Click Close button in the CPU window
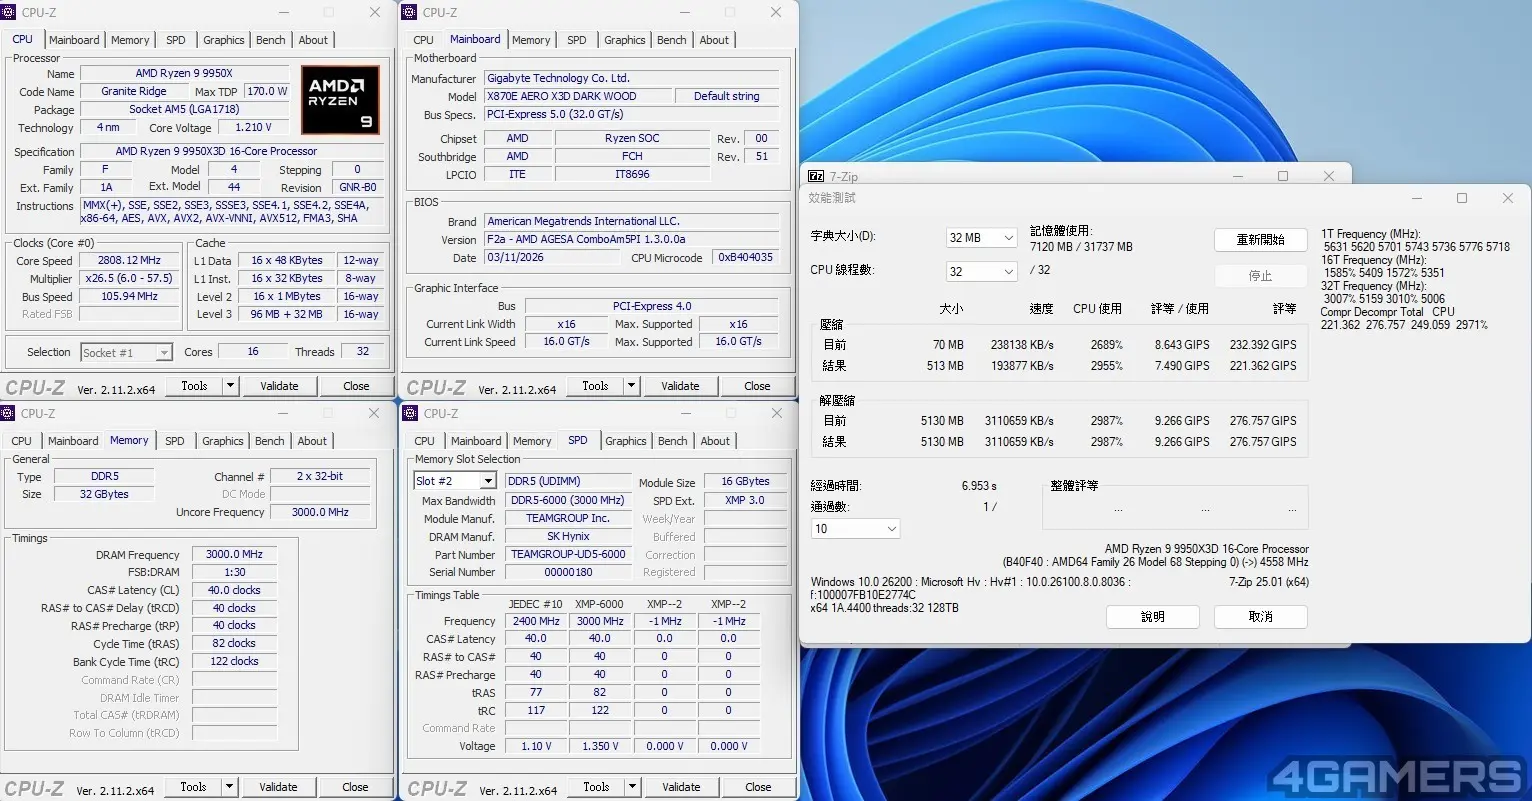Image resolution: width=1532 pixels, height=801 pixels. (x=356, y=386)
